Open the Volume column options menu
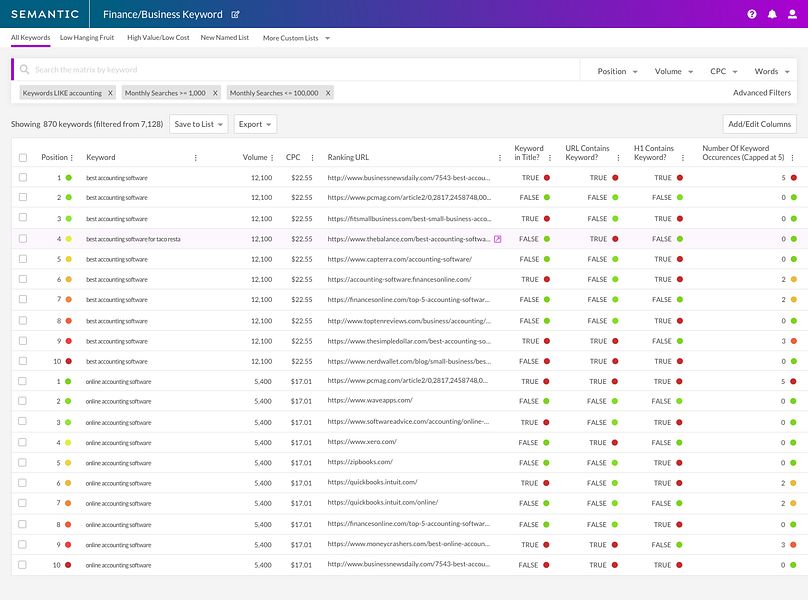This screenshot has width=808, height=600. point(272,158)
